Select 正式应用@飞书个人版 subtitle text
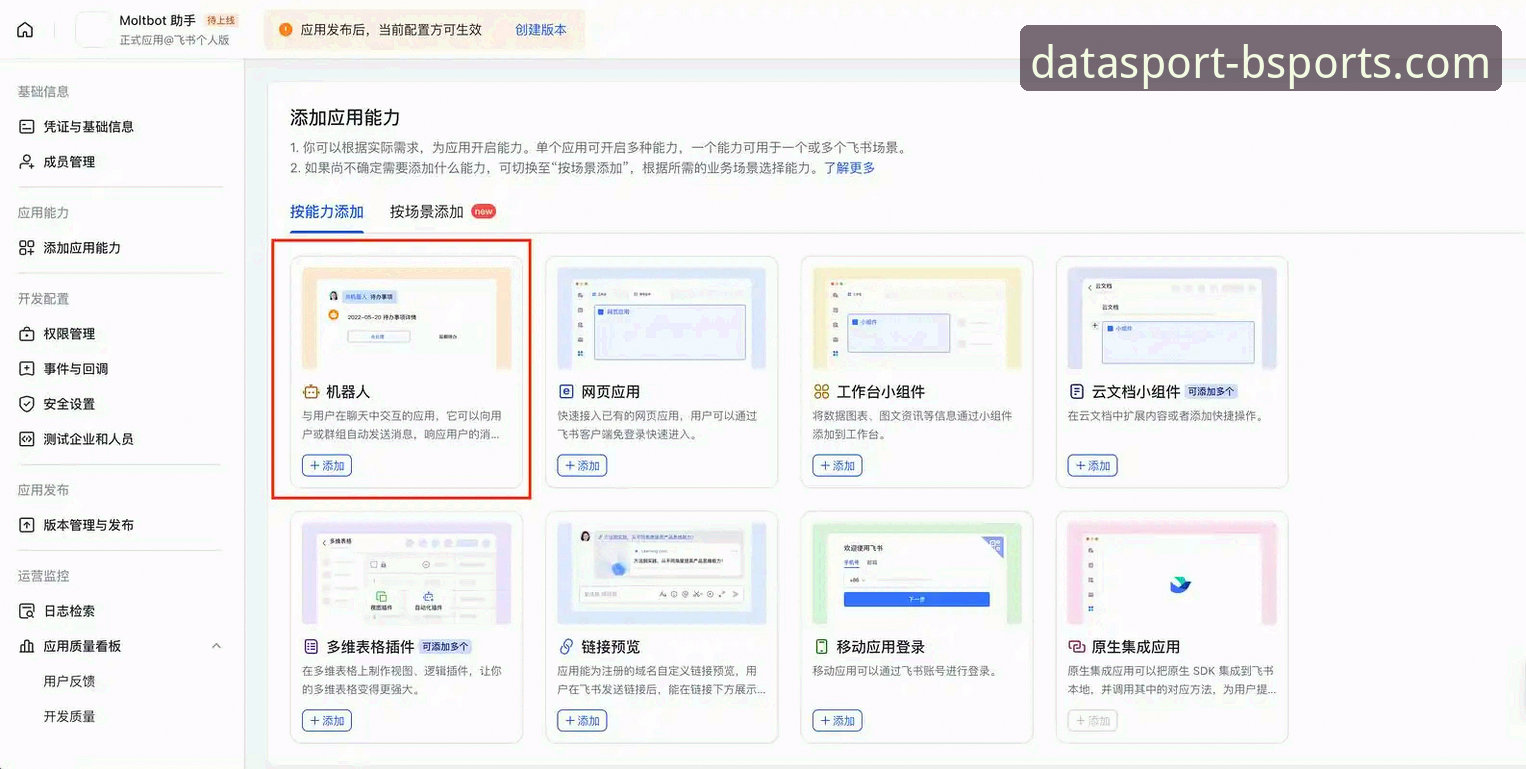 [x=174, y=40]
